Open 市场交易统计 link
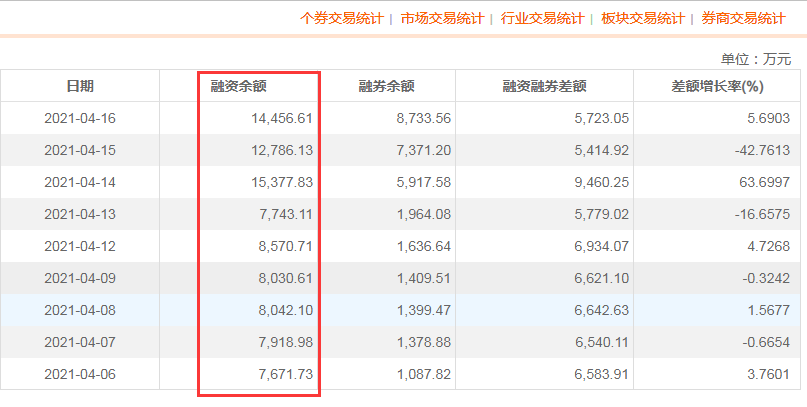This screenshot has width=807, height=407. (x=443, y=19)
